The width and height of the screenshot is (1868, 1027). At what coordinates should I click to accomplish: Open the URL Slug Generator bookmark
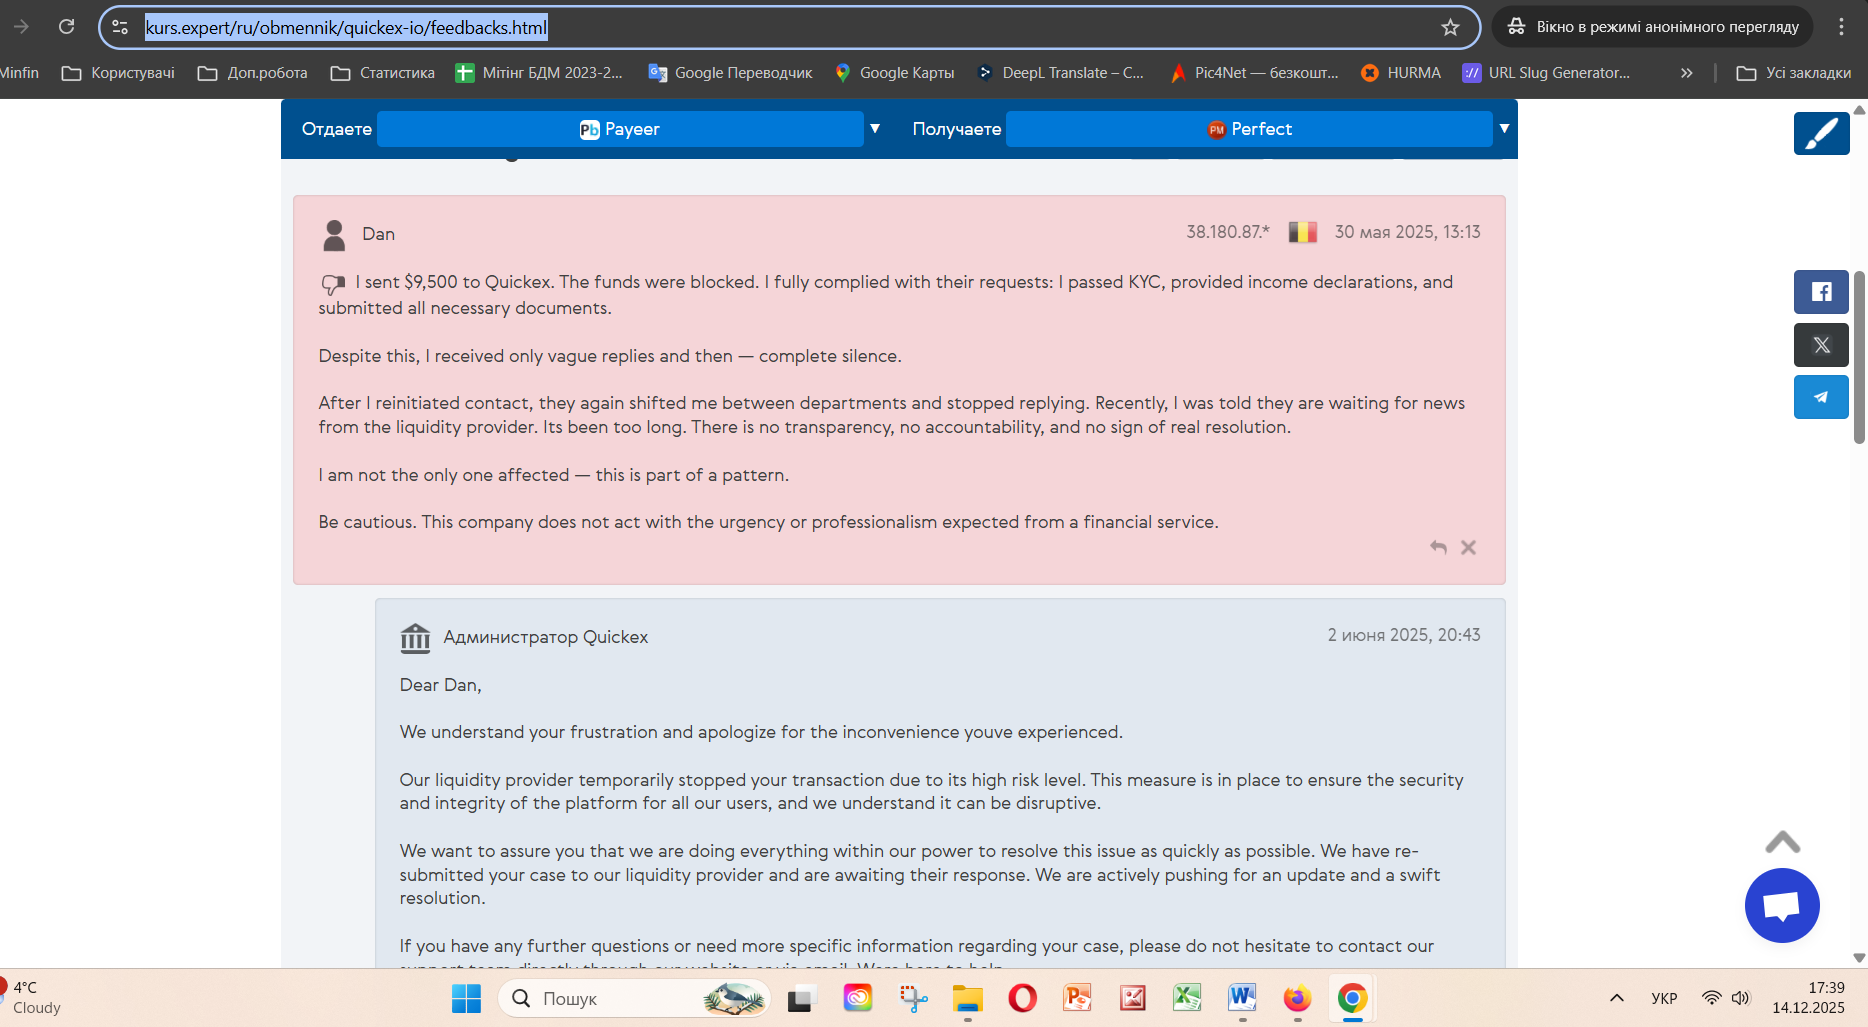pyautogui.click(x=1547, y=73)
